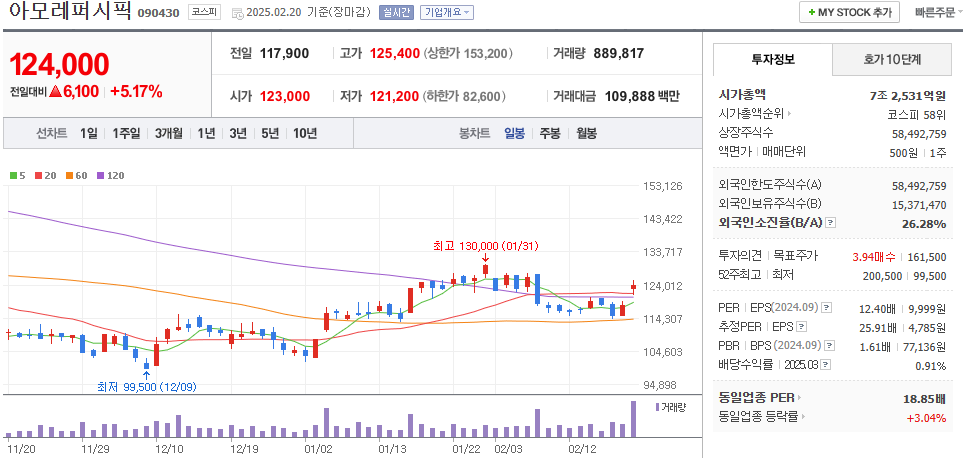
Task: Select the 10년 line chart period
Action: point(305,133)
